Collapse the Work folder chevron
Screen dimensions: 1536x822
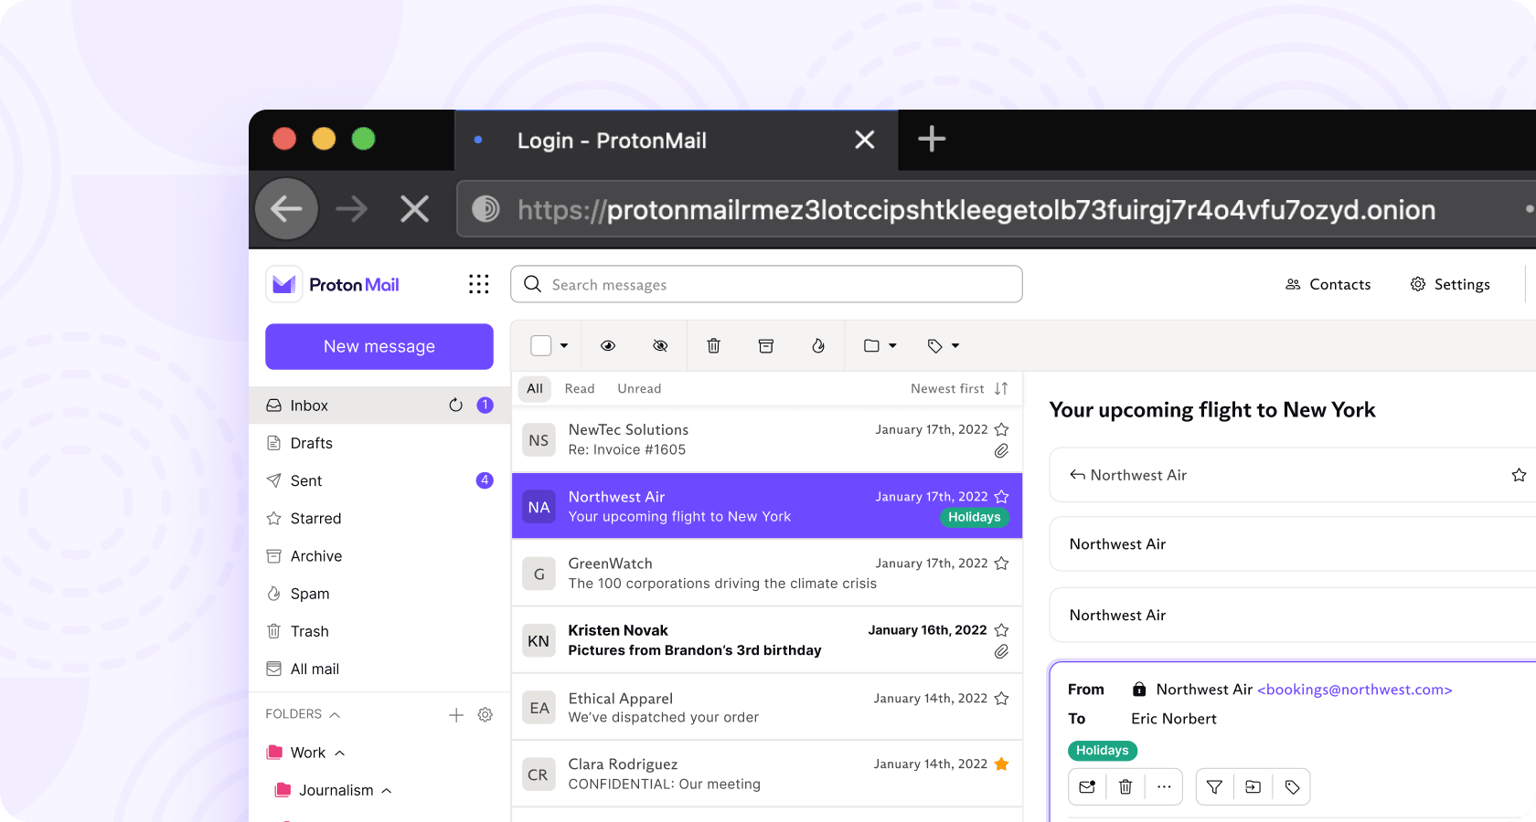[x=340, y=753]
